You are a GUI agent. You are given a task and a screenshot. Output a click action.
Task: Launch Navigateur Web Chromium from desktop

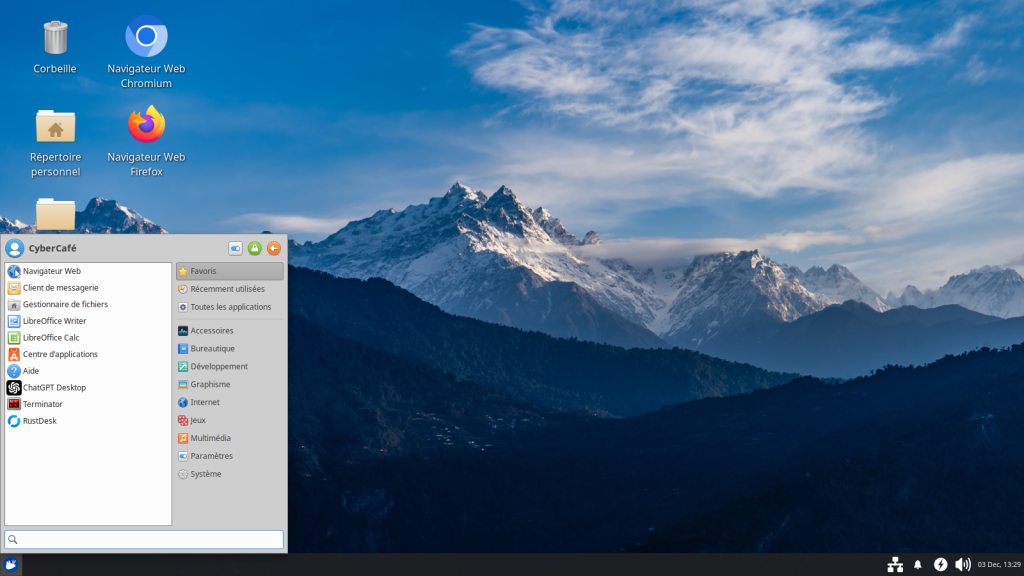pyautogui.click(x=146, y=38)
